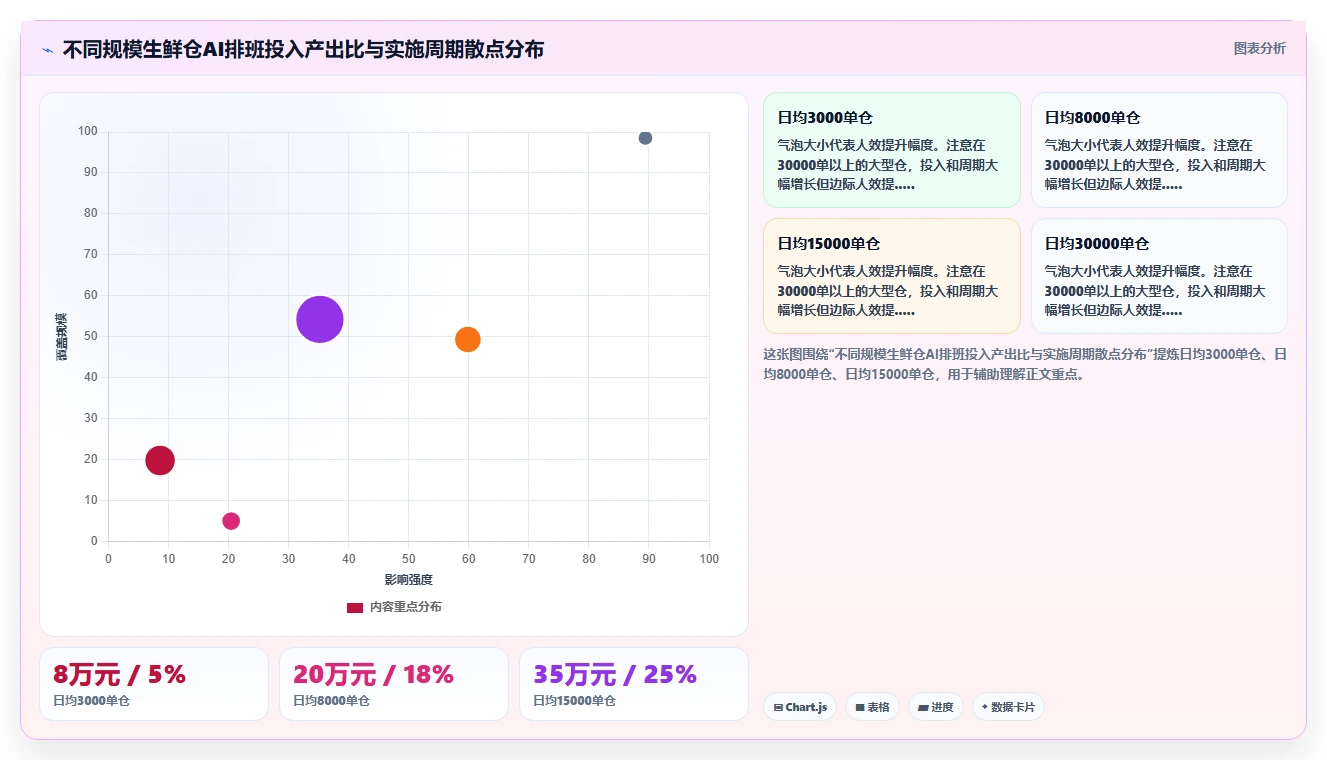The image size is (1327, 760).
Task: Click the 进度 tag
Action: tap(936, 707)
